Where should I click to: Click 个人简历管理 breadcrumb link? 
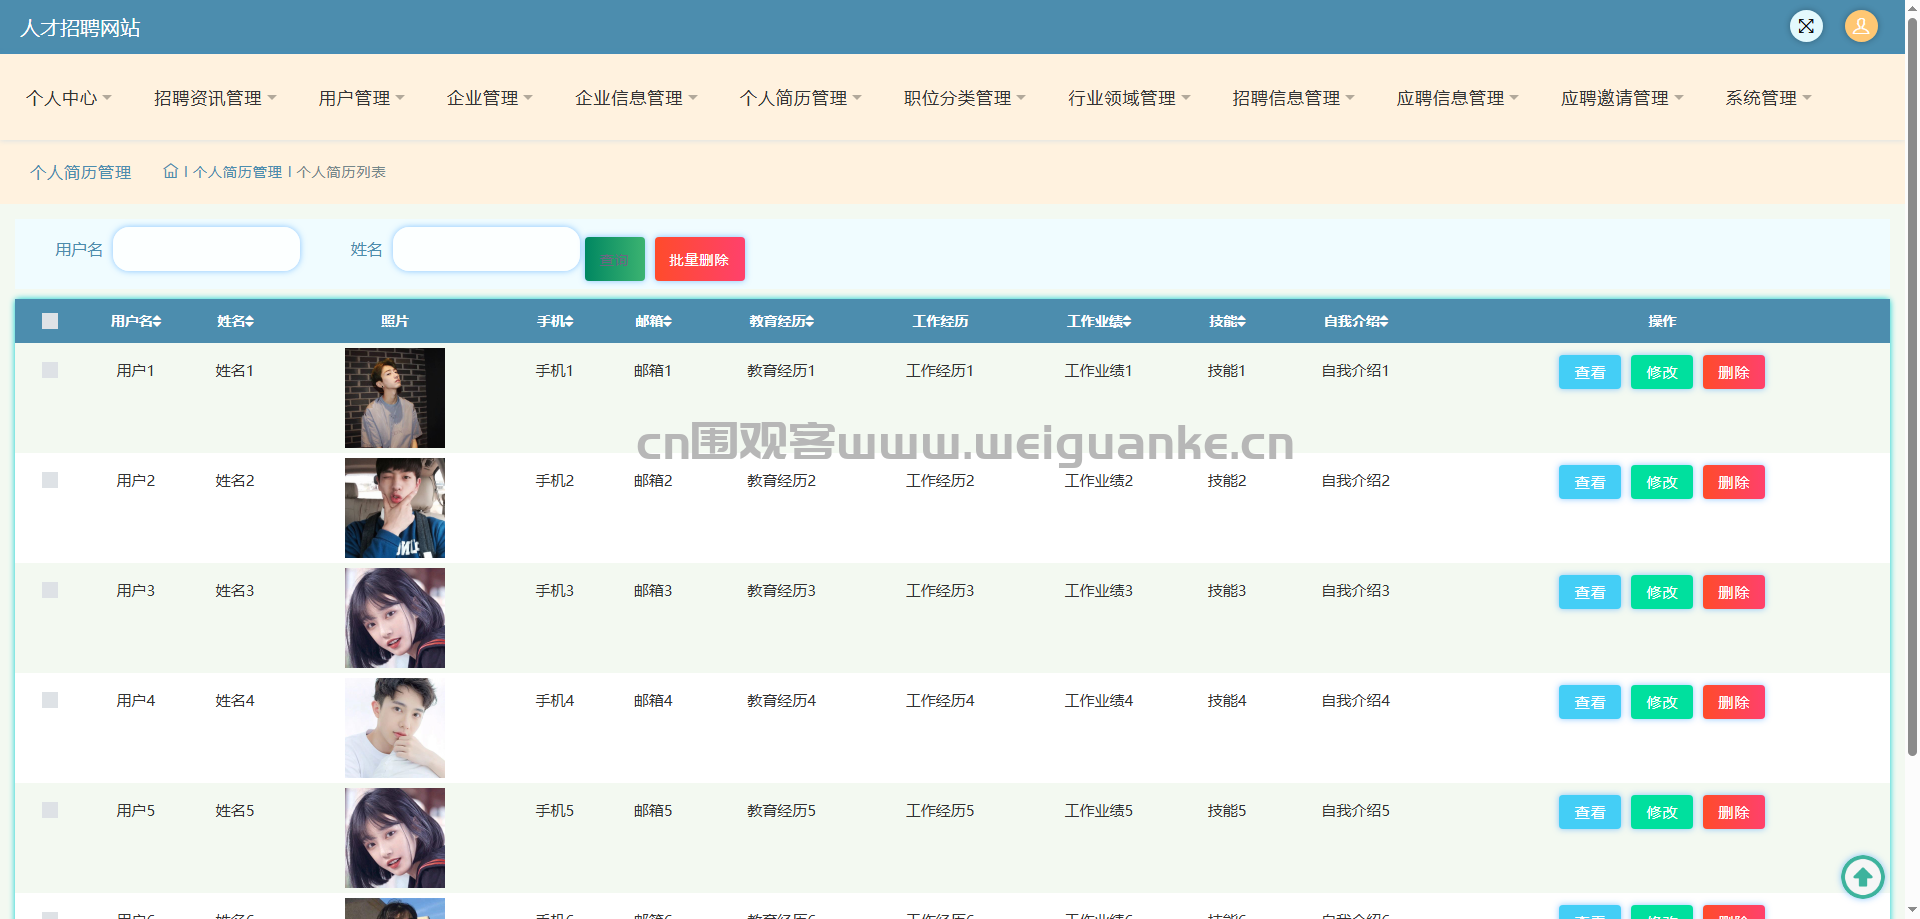coord(238,172)
